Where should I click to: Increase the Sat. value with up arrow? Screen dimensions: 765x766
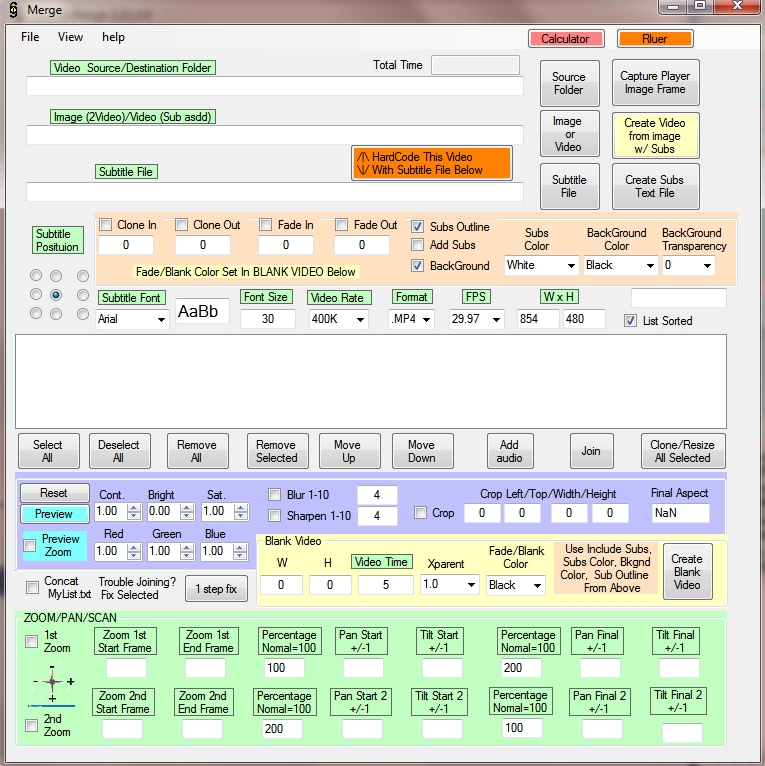[x=240, y=508]
